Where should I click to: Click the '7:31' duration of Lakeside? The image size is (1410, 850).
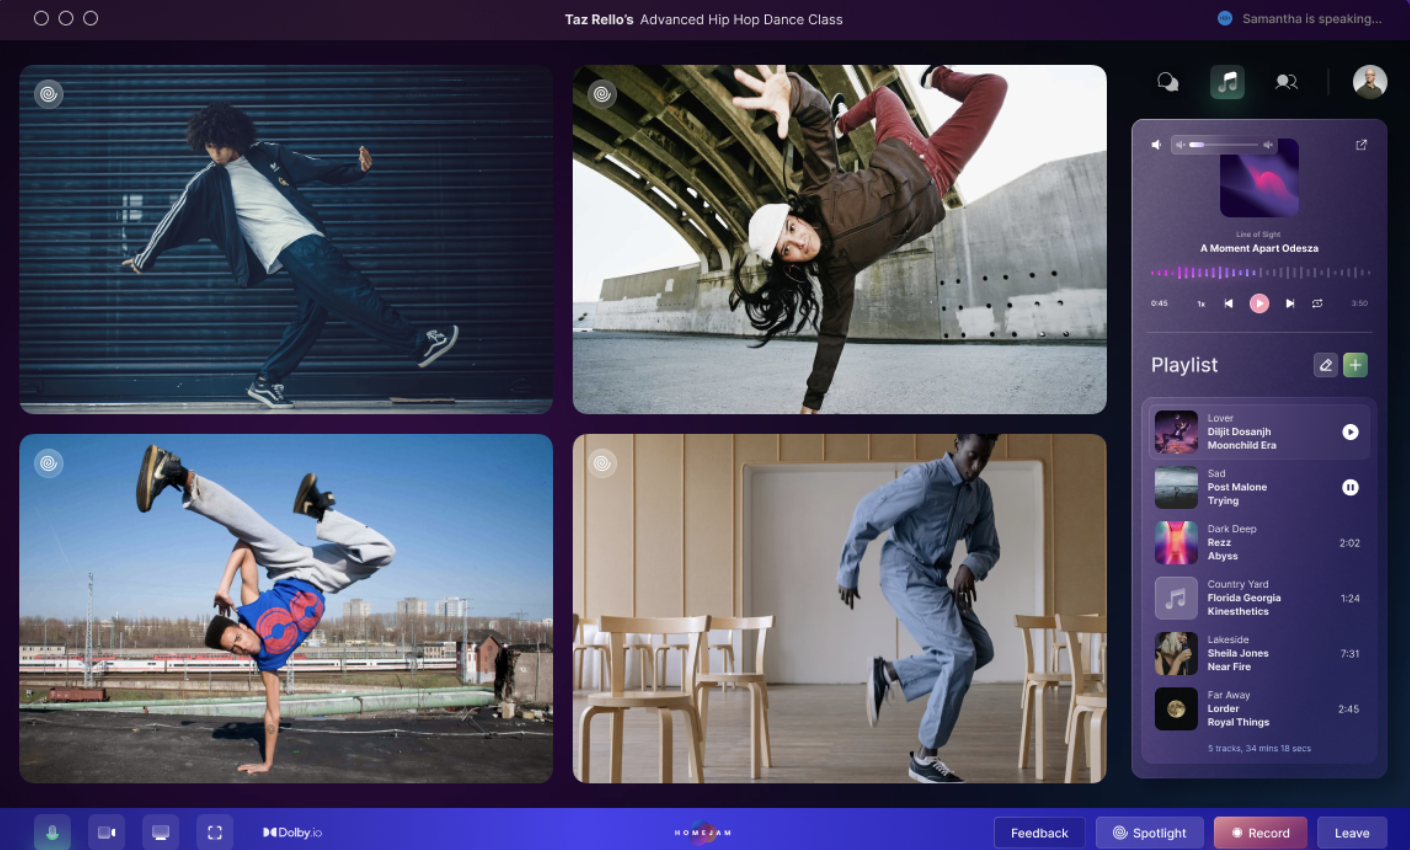point(1350,653)
